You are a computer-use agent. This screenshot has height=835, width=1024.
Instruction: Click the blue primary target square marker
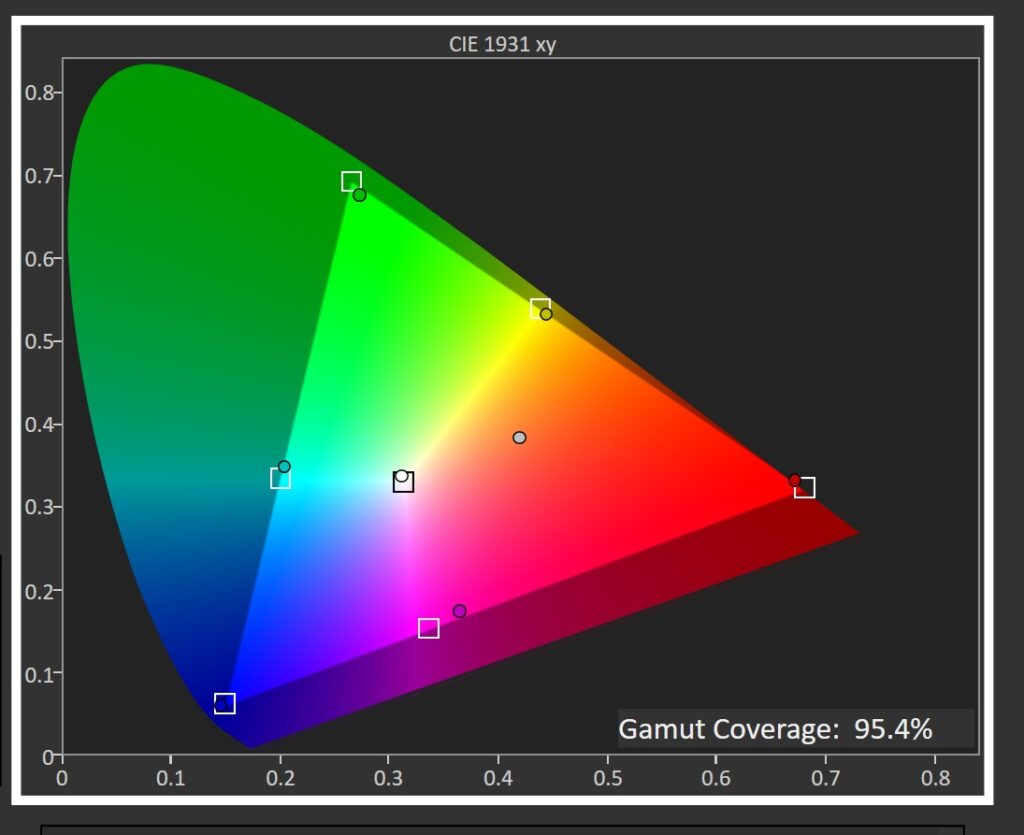(x=225, y=704)
